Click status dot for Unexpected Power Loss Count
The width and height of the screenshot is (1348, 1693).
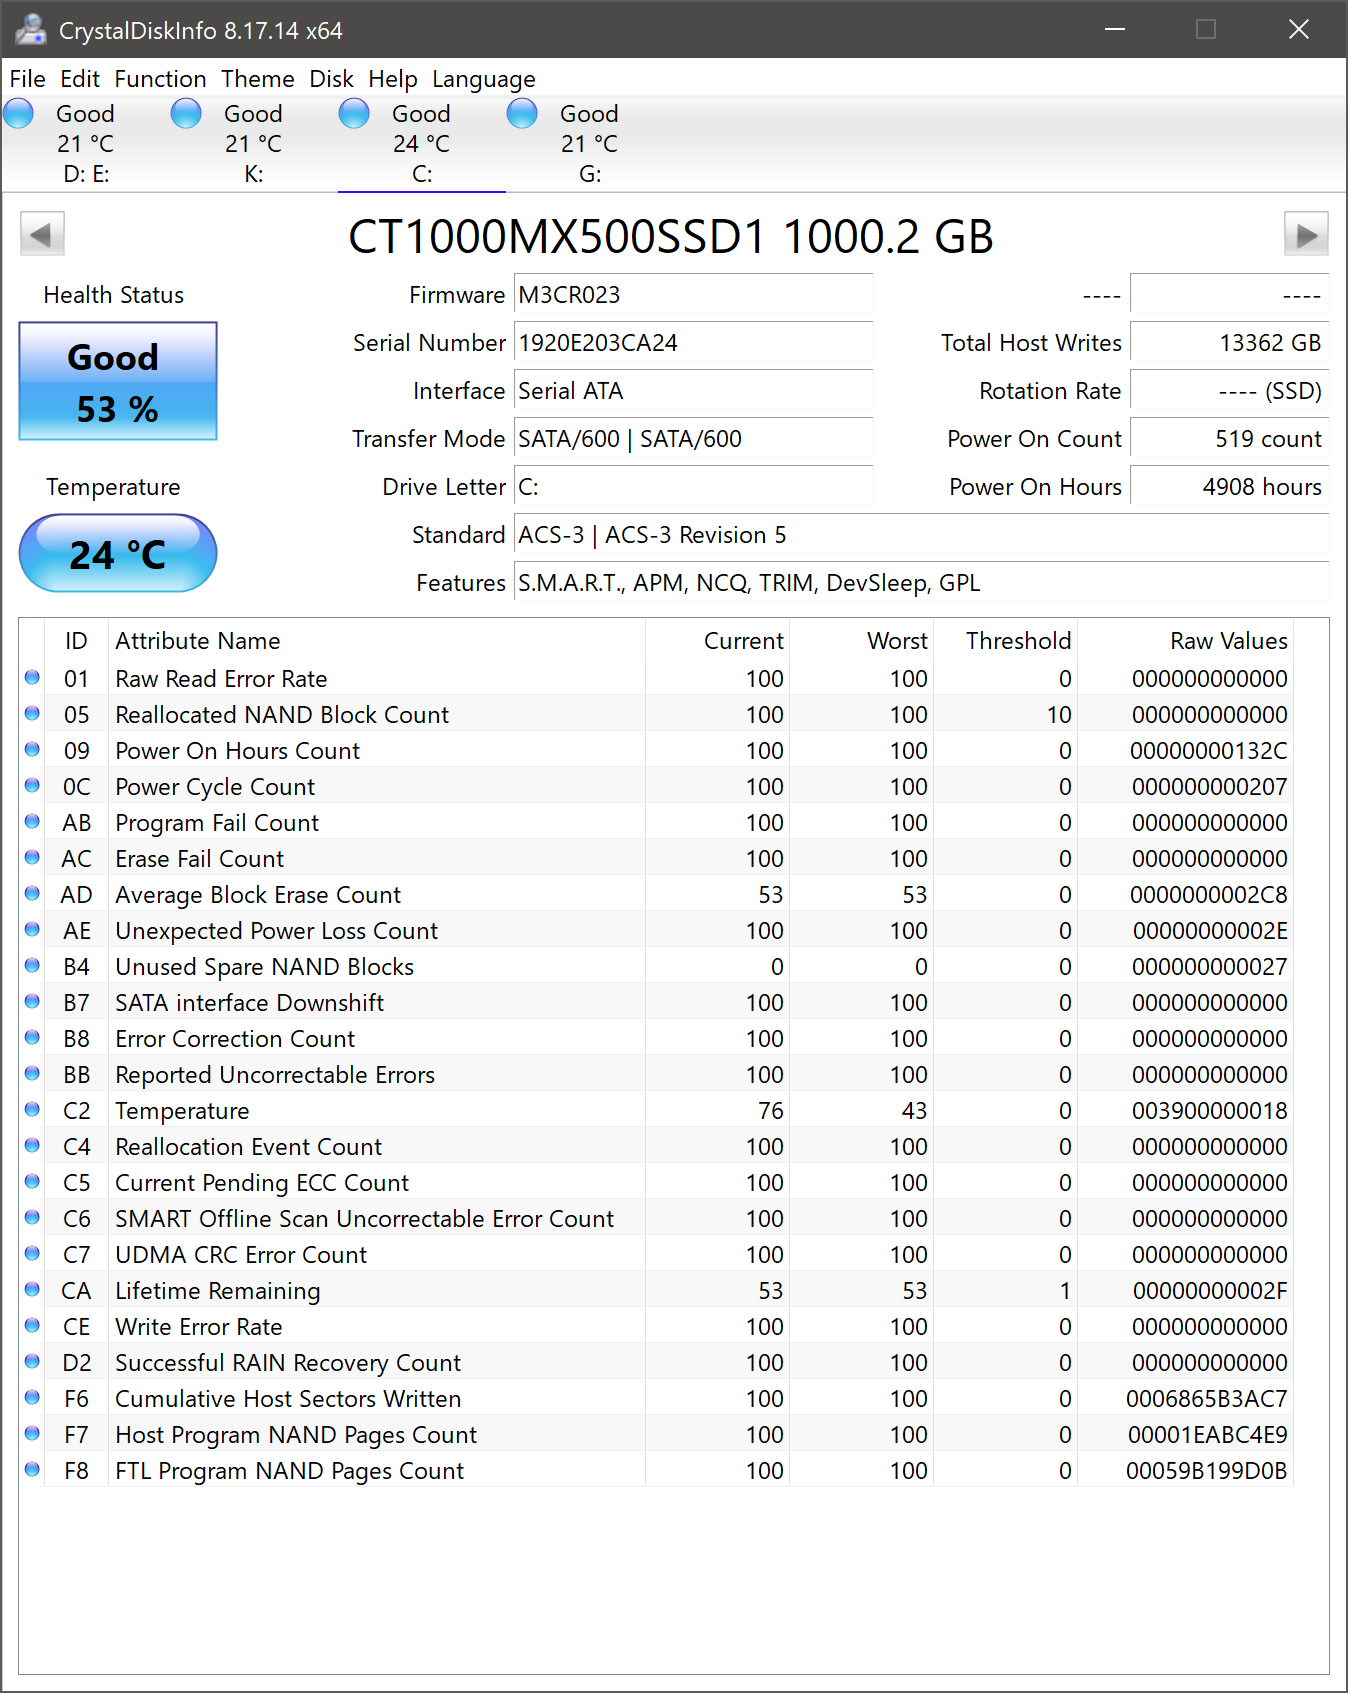coord(32,930)
